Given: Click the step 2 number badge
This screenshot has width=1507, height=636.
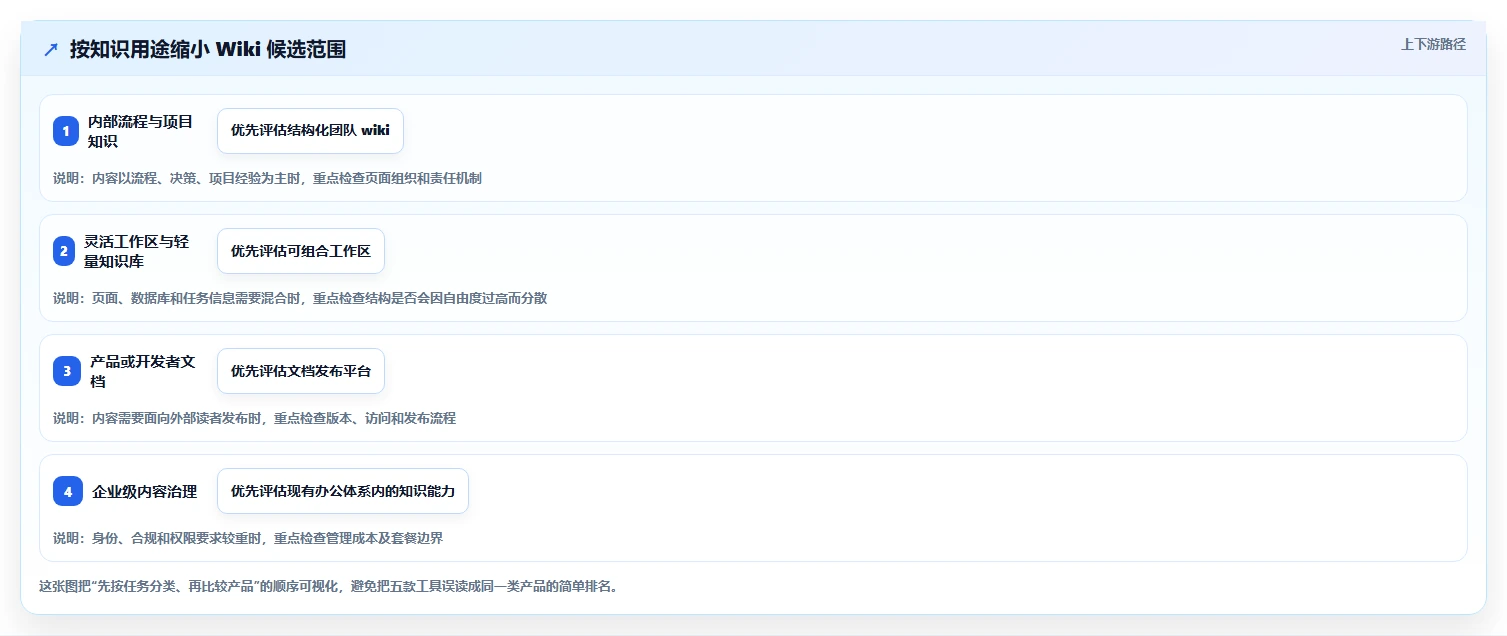Looking at the screenshot, I should [x=64, y=251].
